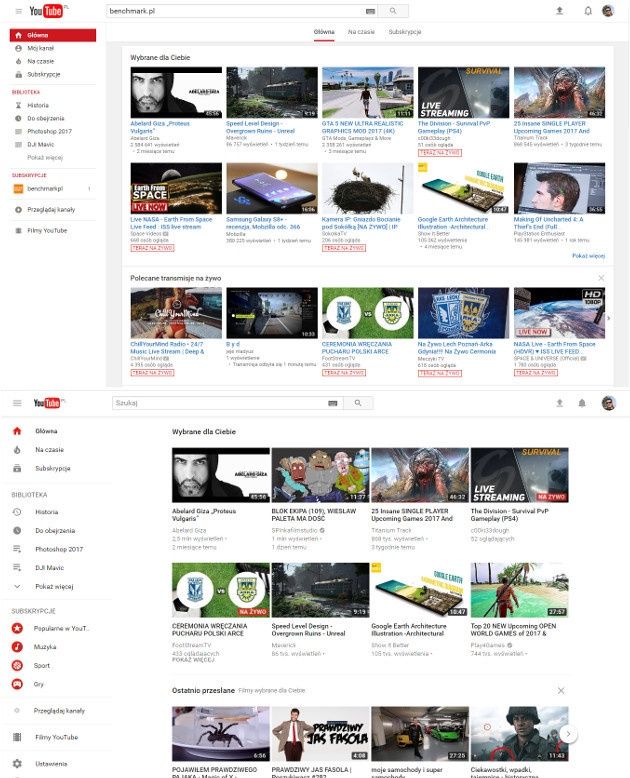Expand Pokaż więcej under DJI Mavic in upper sidebar
The width and height of the screenshot is (630, 778).
point(45,157)
